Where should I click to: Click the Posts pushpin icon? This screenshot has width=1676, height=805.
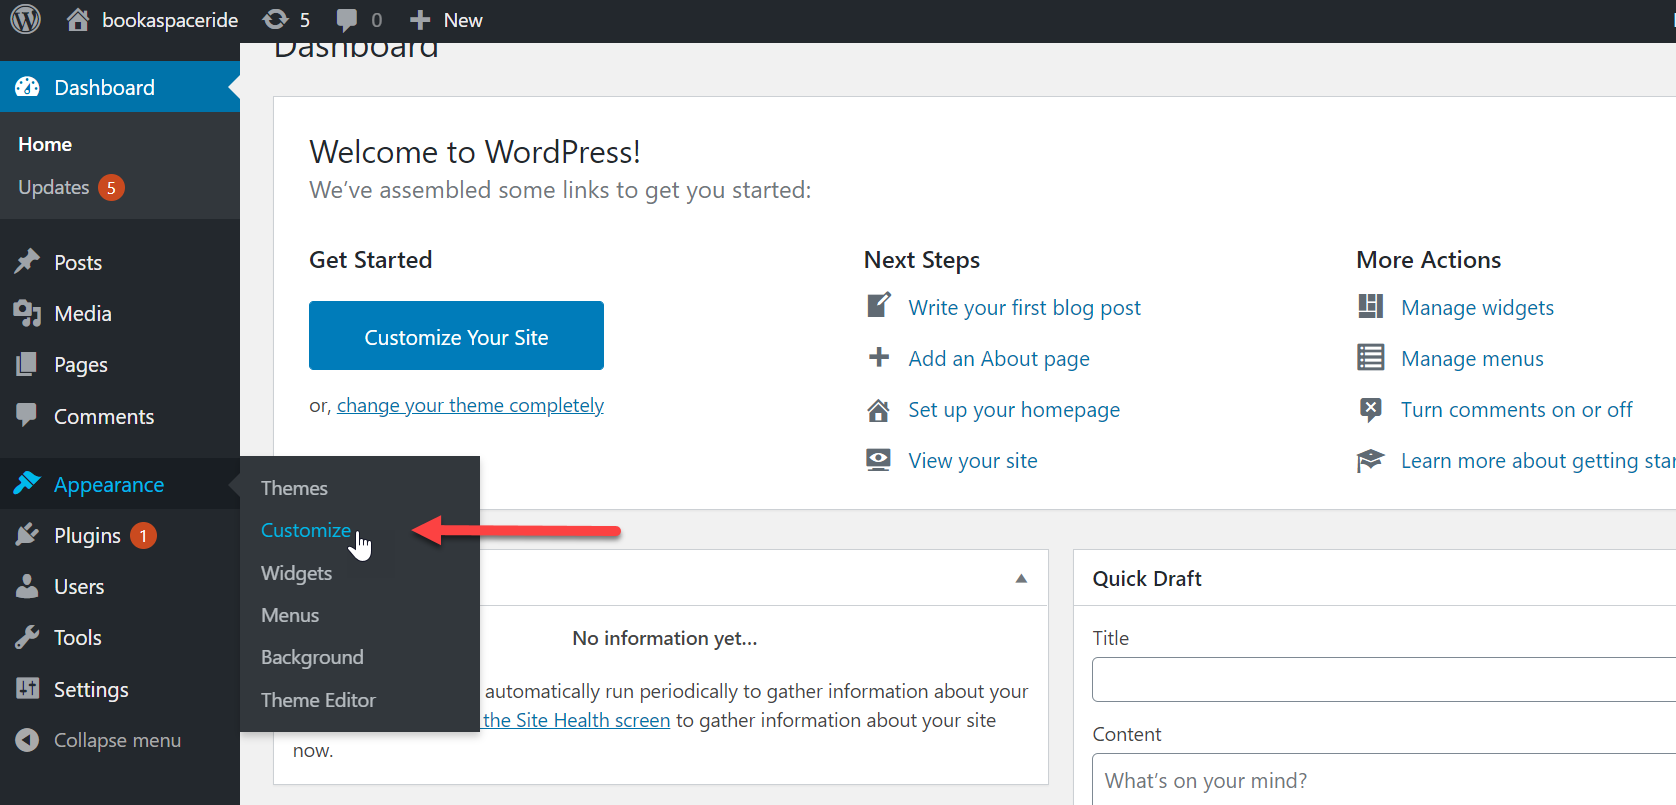pyautogui.click(x=27, y=261)
